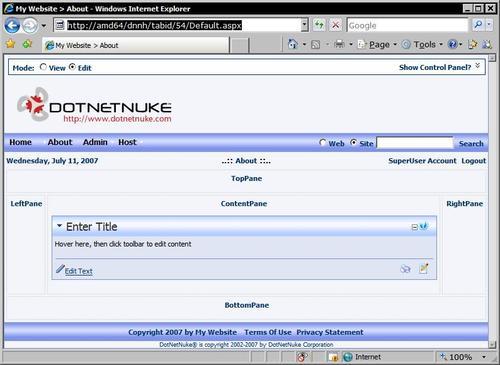Viewport: 500px width, 365px height.
Task: Click the RSS Feeds icon
Action: tap(315, 44)
